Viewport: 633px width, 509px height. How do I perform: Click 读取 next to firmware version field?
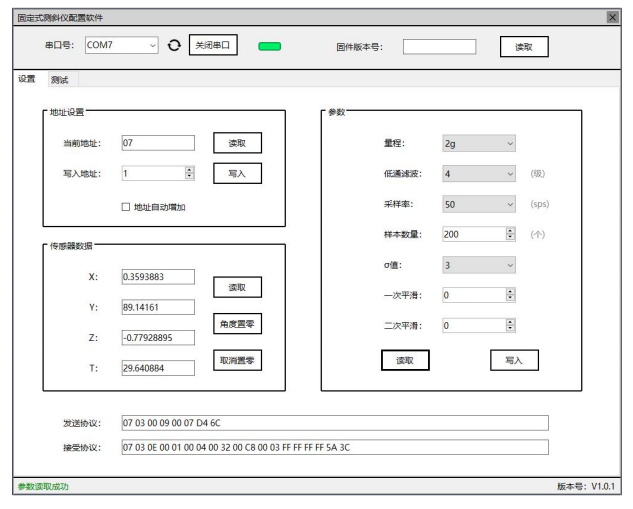pyautogui.click(x=523, y=45)
